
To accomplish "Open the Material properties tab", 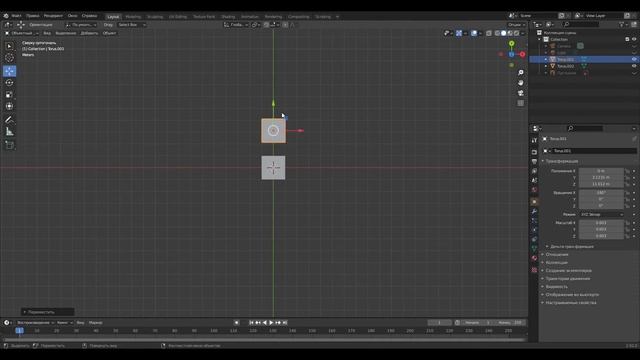I will tap(534, 258).
